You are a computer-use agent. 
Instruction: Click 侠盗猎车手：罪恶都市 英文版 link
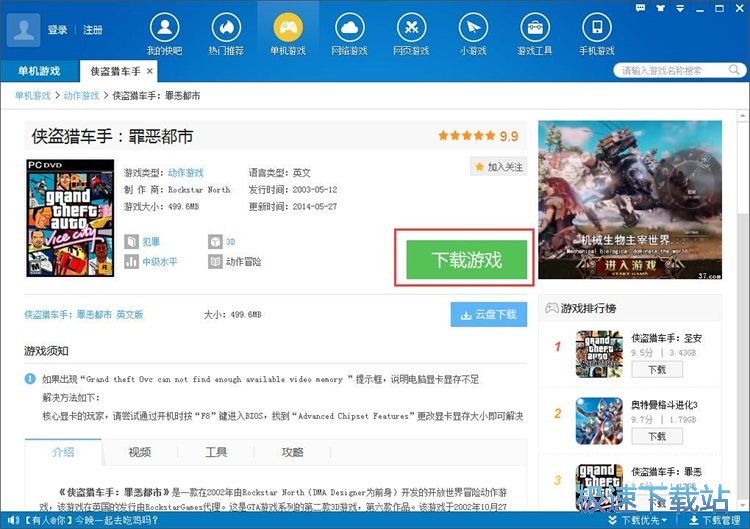coord(84,314)
